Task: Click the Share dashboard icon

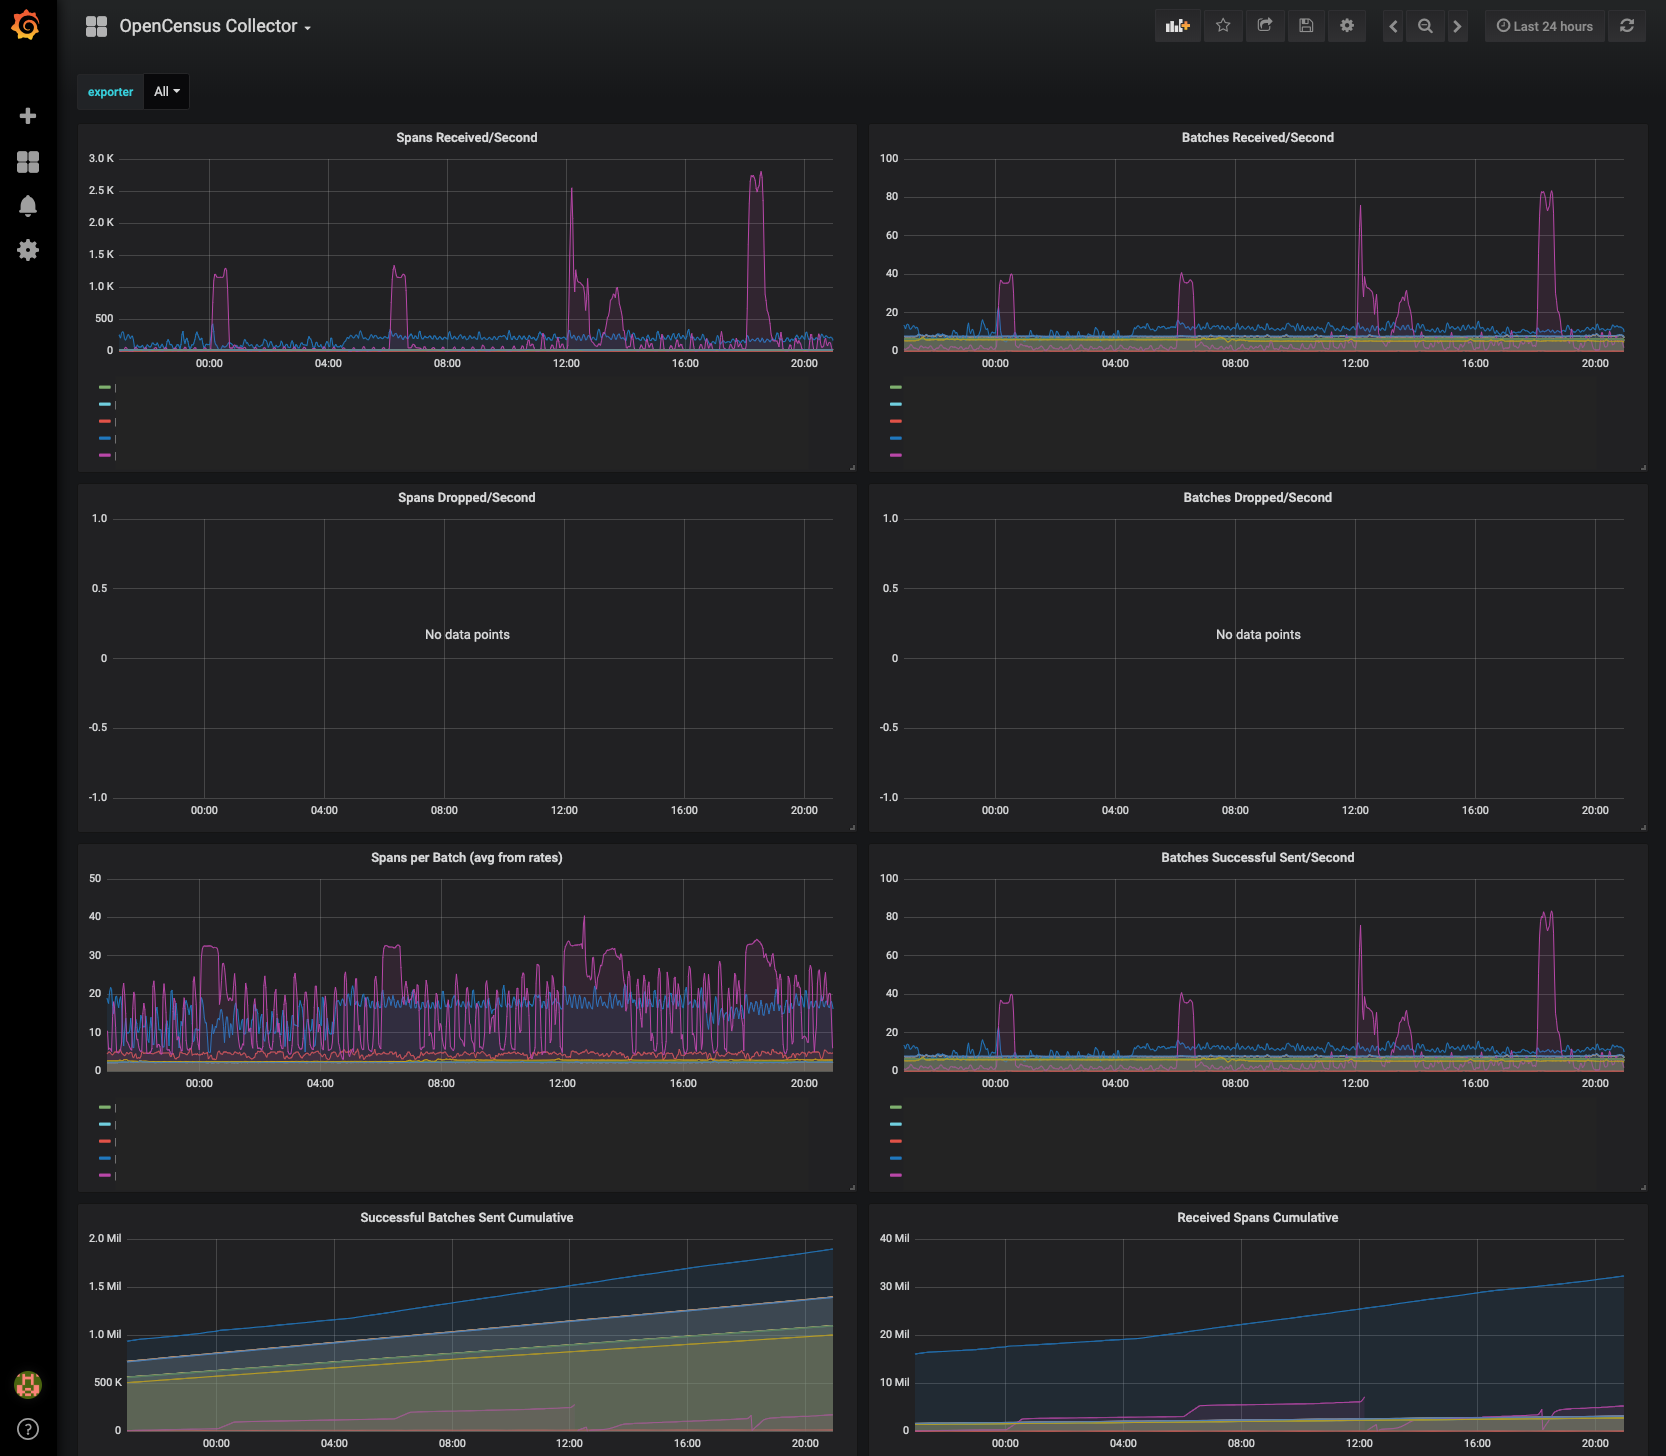Action: coord(1265,26)
